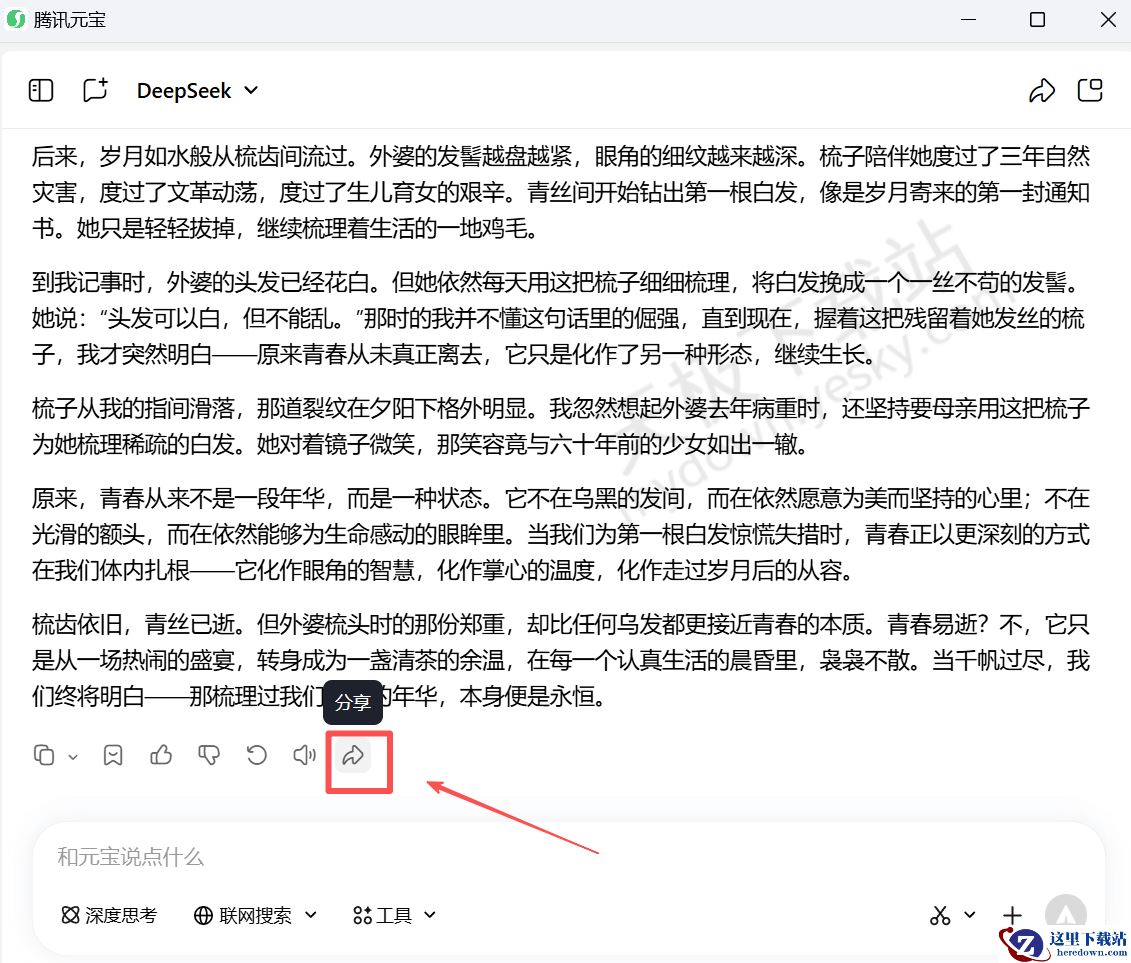Toggle the sidebar panel
This screenshot has width=1131, height=963.
(40, 90)
